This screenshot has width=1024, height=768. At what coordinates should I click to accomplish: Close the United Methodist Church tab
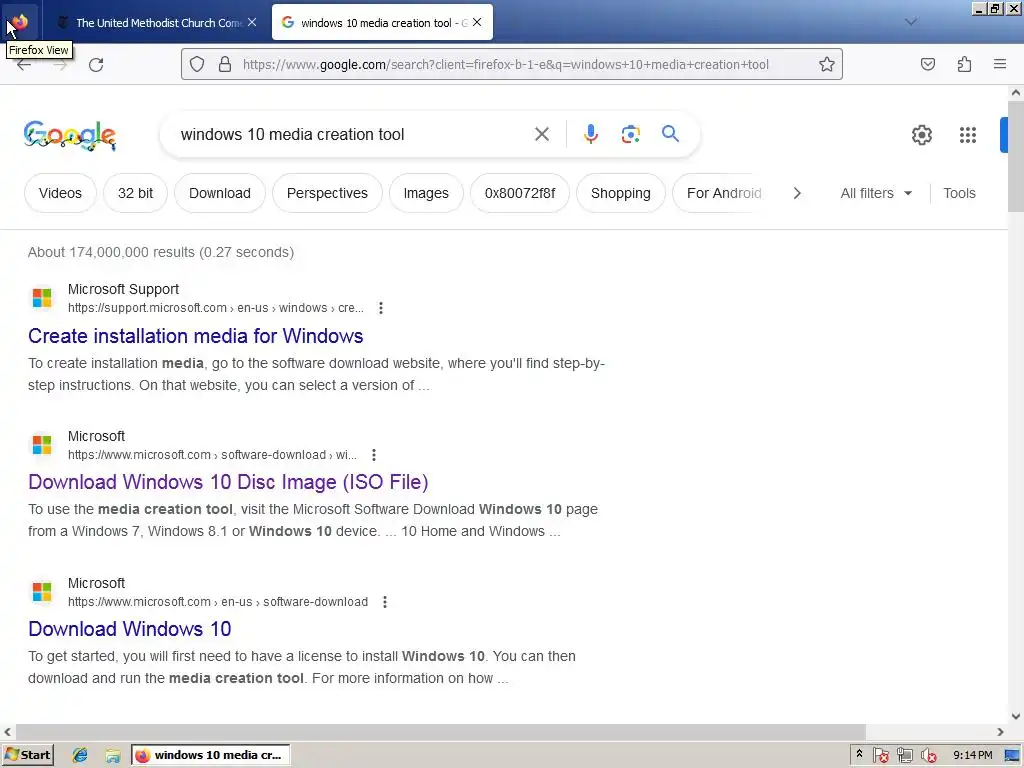click(x=252, y=22)
